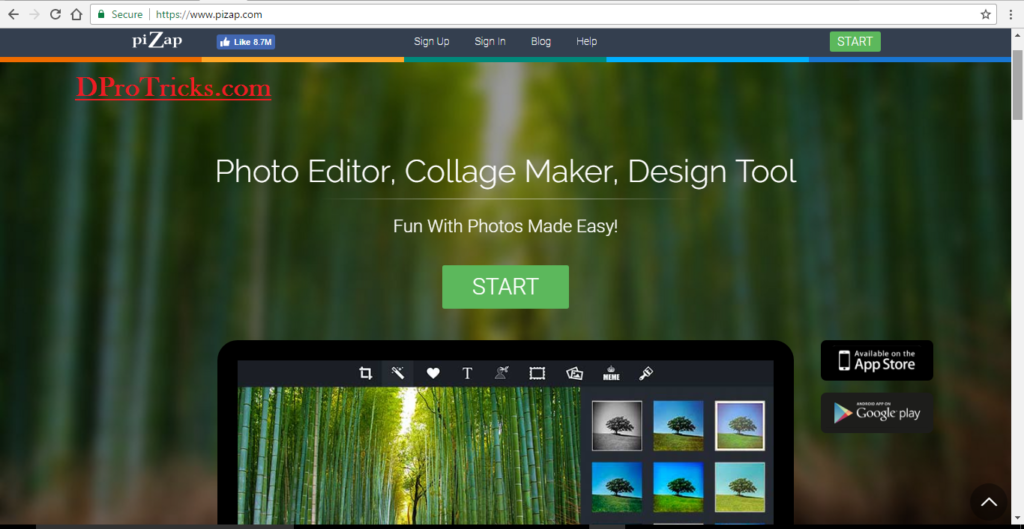The image size is (1024, 529).
Task: Open Chrome's three-dot menu
Action: coord(1010,14)
